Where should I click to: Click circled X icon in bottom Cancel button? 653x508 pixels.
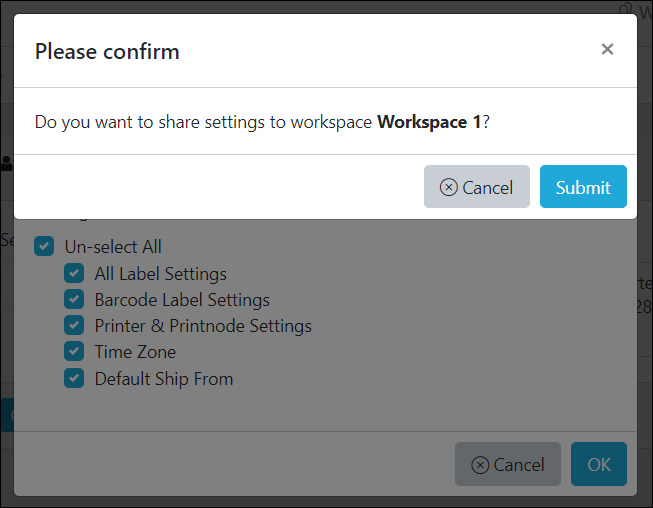coord(480,465)
